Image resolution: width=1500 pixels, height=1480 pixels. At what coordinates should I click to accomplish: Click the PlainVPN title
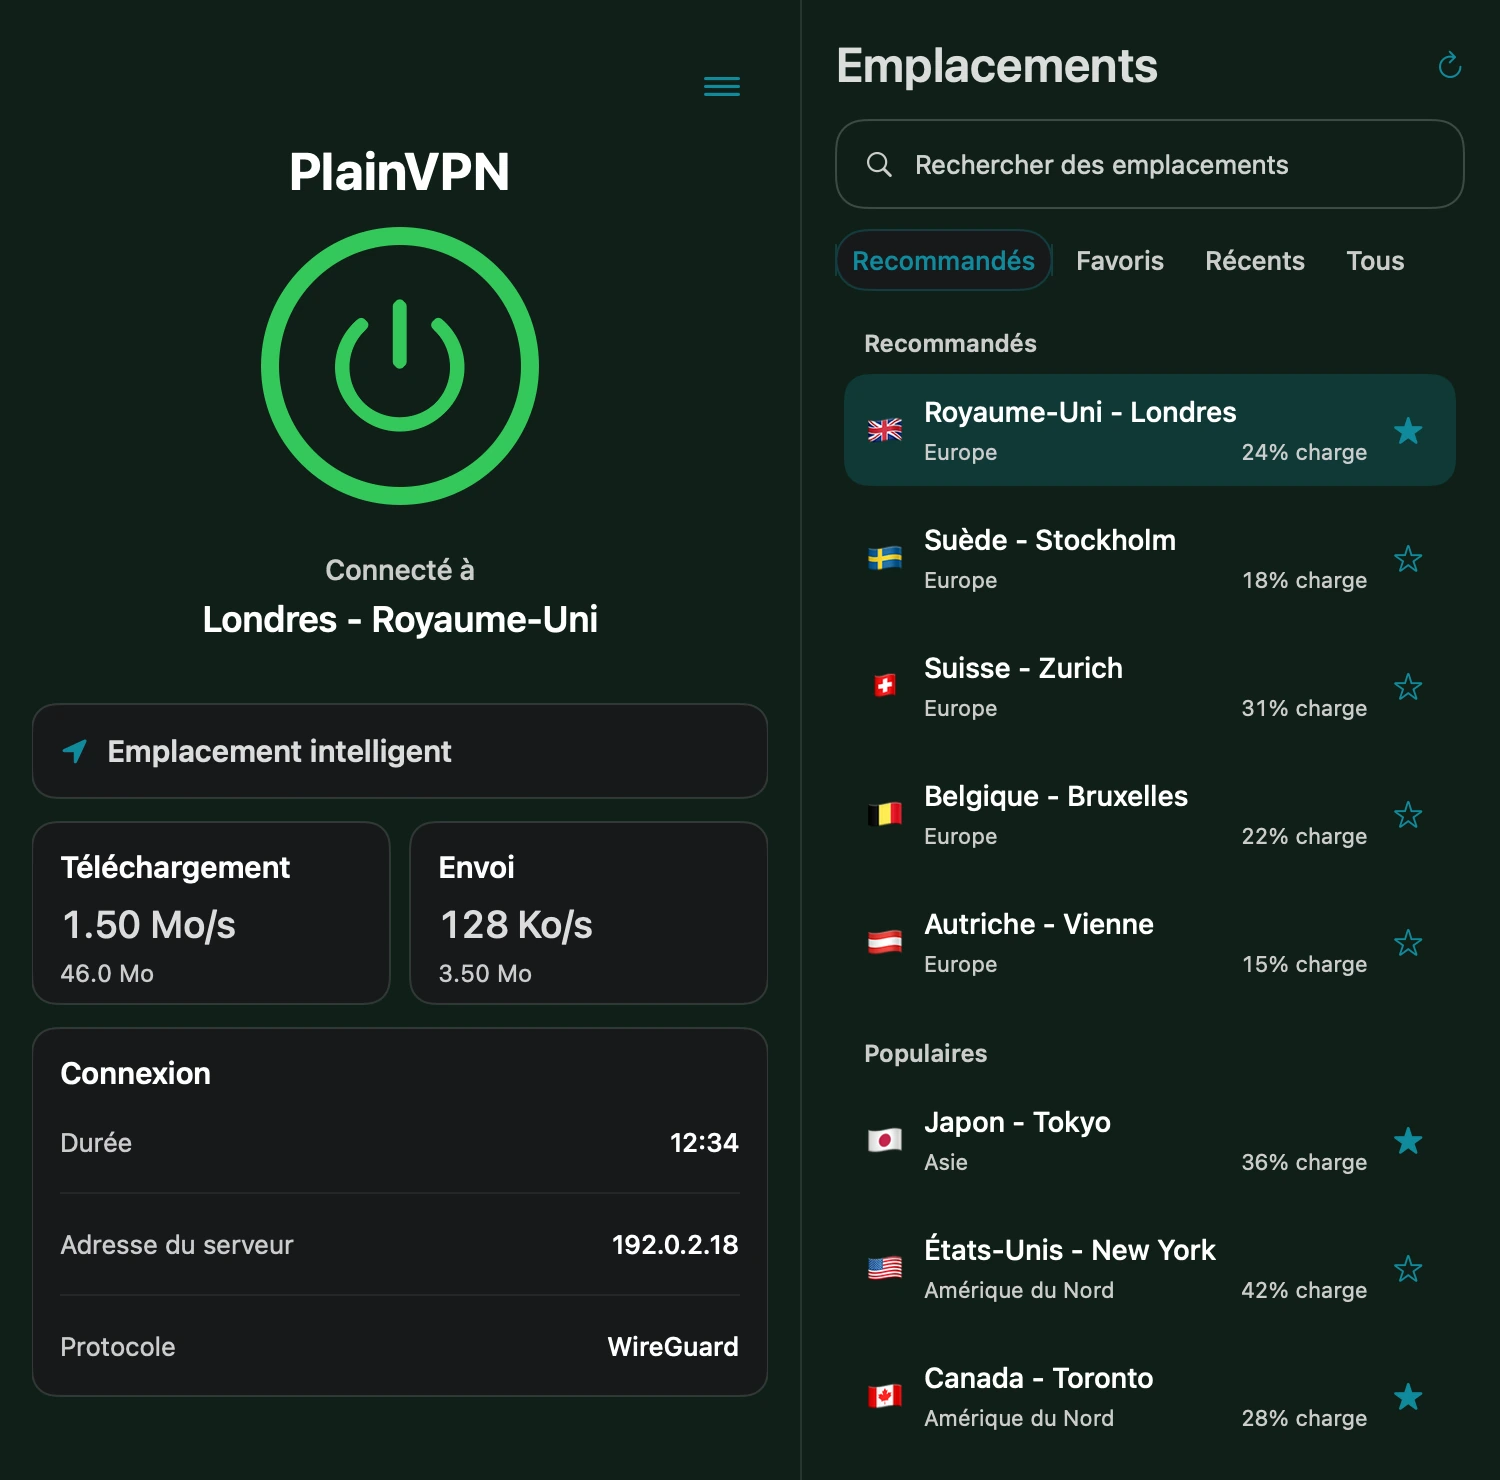[400, 172]
